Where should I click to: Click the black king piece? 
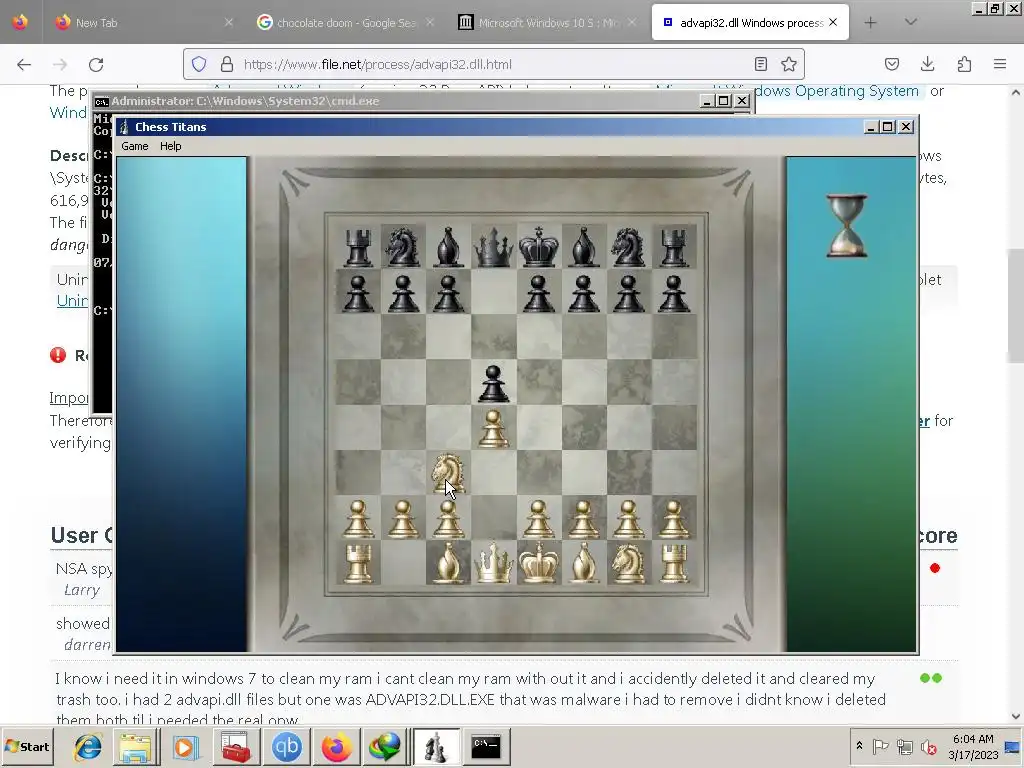[x=538, y=247]
